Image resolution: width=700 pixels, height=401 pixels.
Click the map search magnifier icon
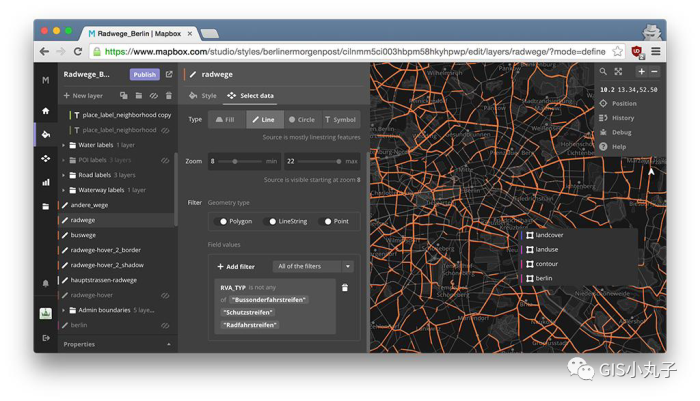click(603, 72)
